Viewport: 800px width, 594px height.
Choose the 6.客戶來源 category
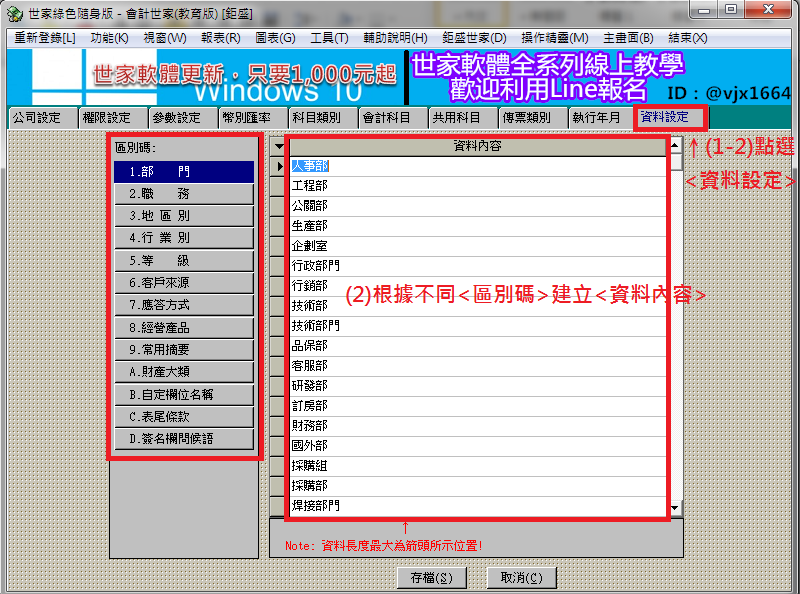tap(184, 283)
